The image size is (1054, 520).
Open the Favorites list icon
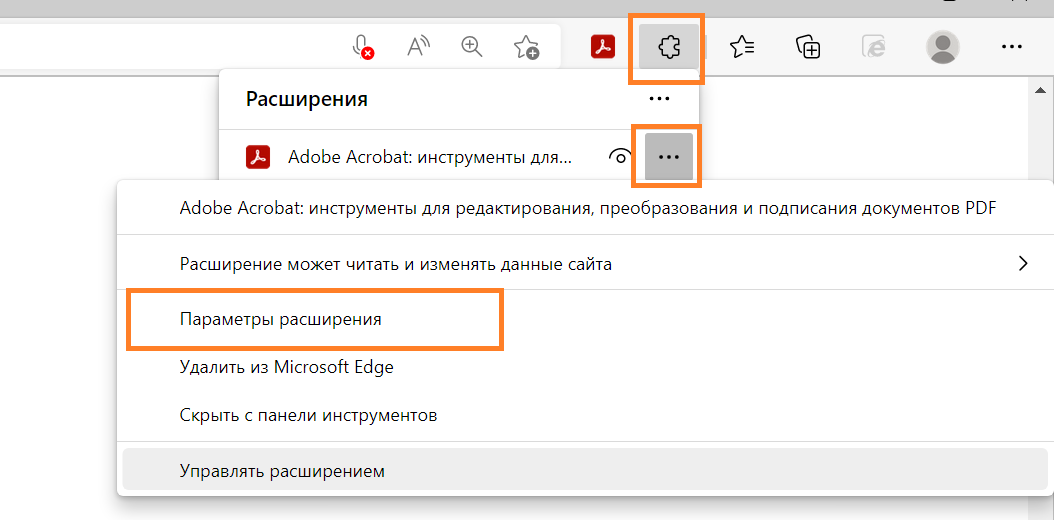(x=742, y=47)
